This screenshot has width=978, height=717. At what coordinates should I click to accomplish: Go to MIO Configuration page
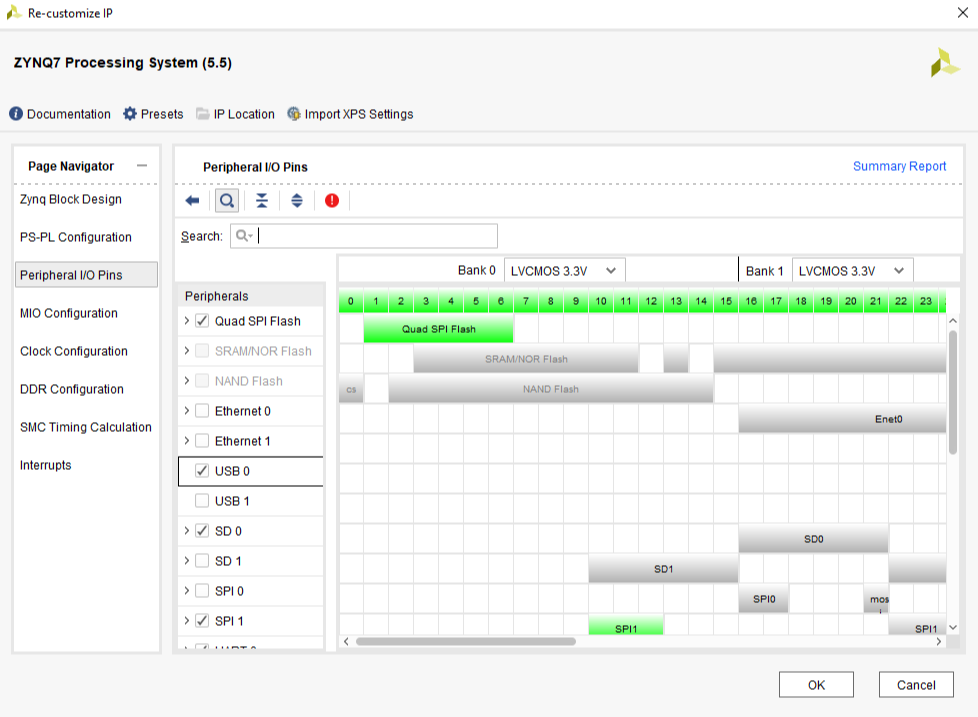click(x=69, y=314)
